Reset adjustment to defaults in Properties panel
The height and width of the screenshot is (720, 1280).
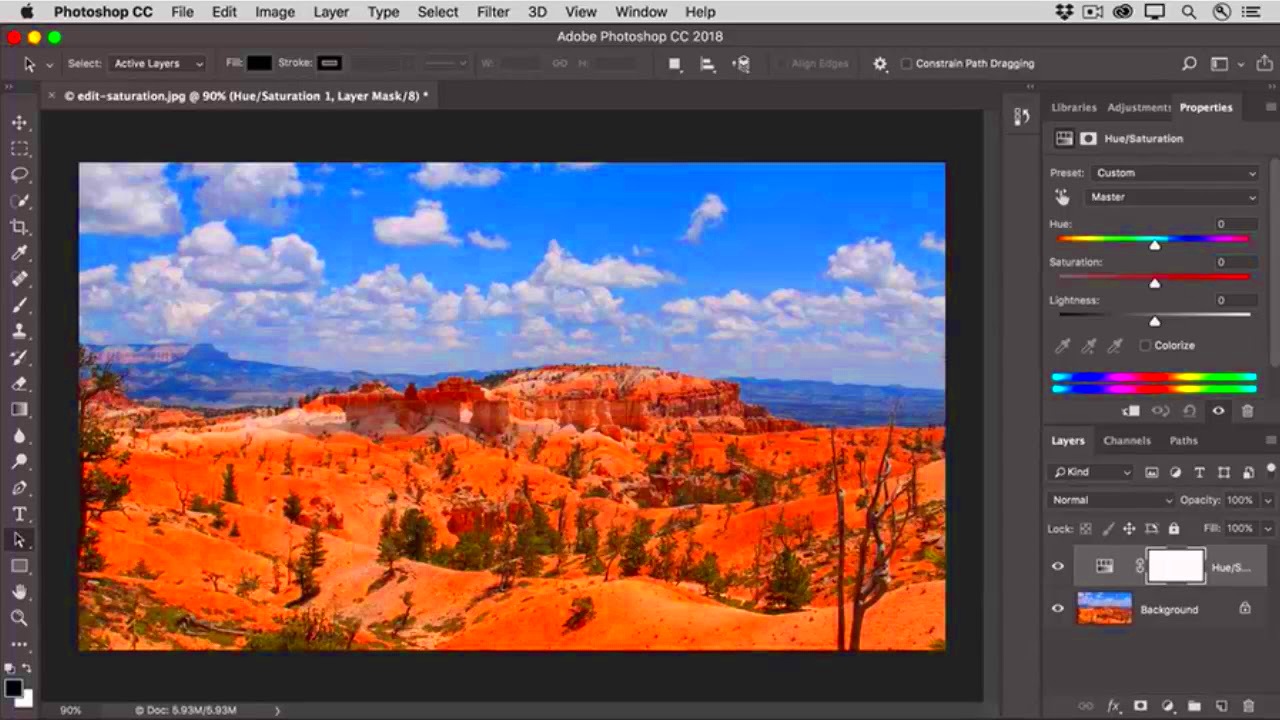pos(1189,411)
